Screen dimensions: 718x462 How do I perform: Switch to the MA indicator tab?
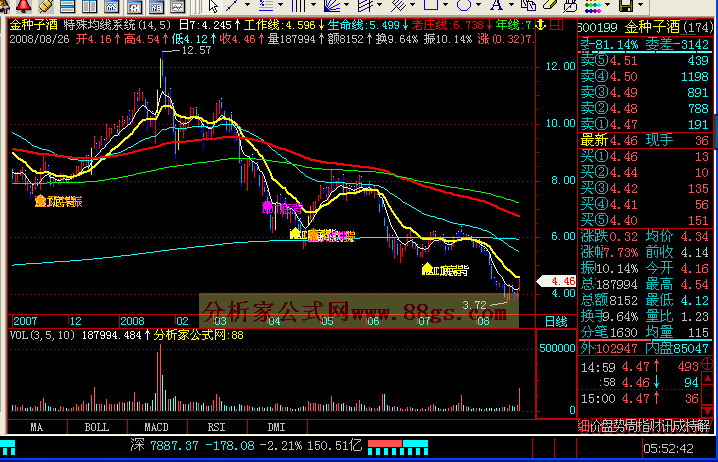(37, 427)
